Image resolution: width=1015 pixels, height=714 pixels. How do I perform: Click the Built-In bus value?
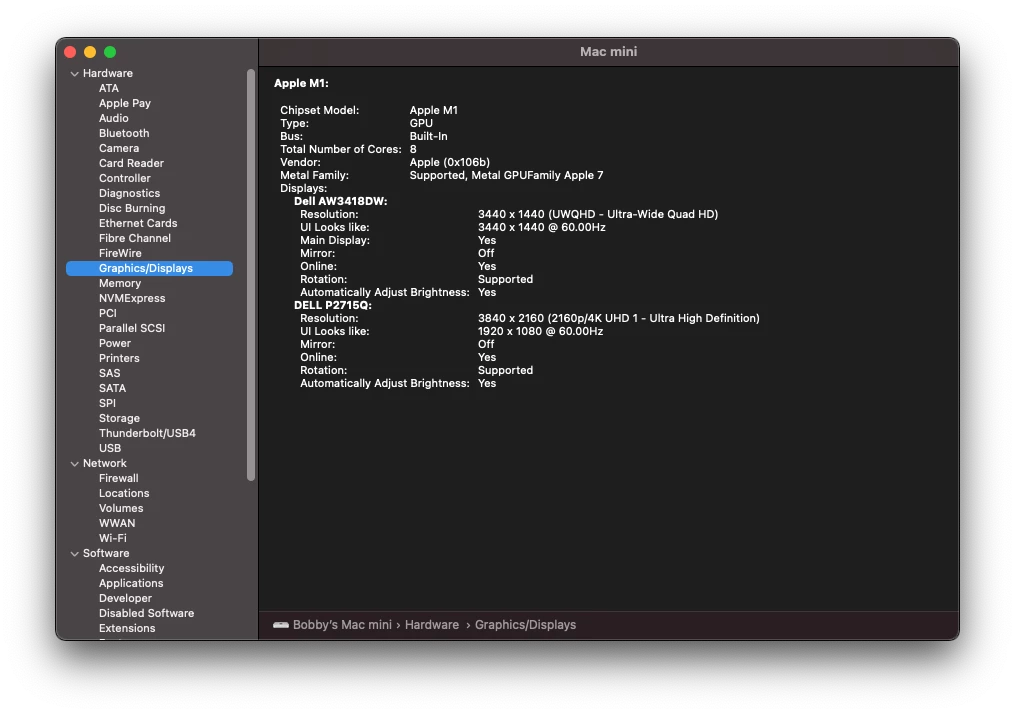[428, 136]
